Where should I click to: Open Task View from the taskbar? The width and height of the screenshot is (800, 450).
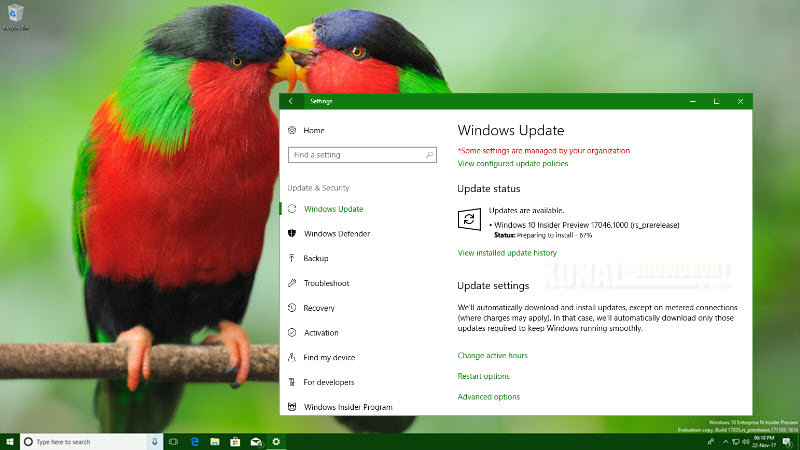pyautogui.click(x=173, y=442)
